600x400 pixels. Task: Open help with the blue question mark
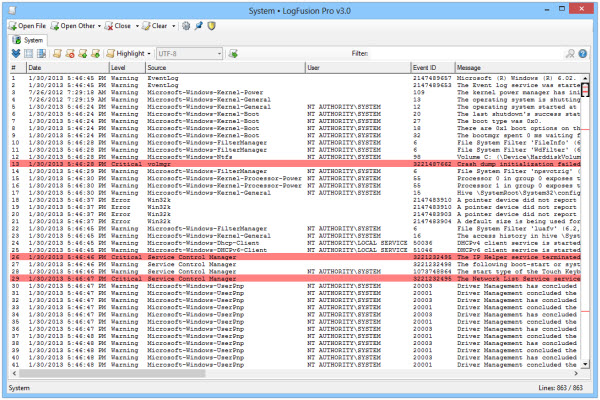point(583,54)
